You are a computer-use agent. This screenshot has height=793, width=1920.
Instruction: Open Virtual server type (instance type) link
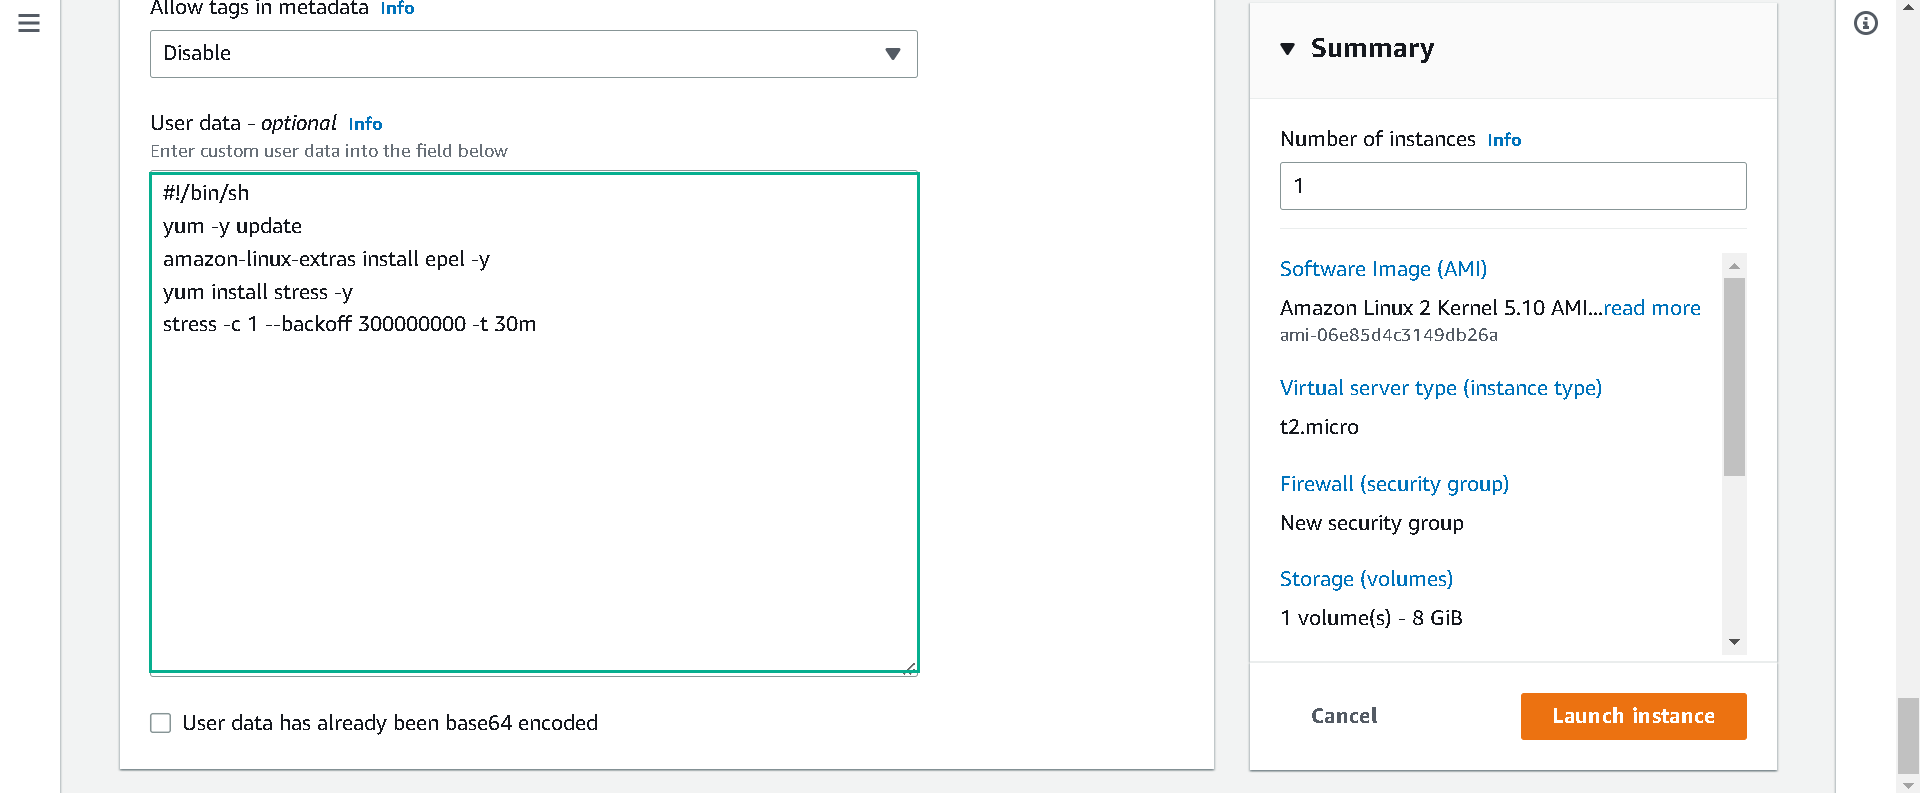[x=1441, y=388]
